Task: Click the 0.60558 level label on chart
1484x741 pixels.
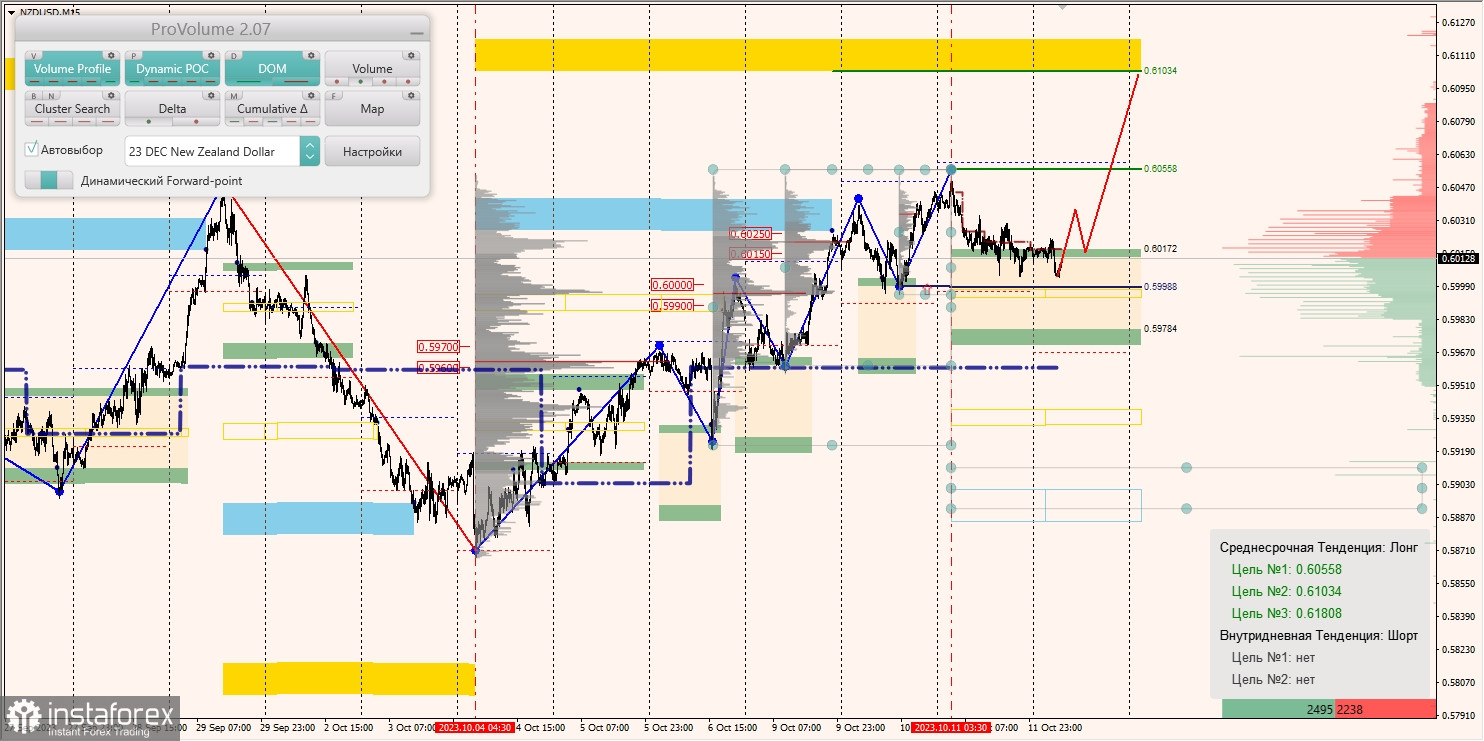Action: (x=1162, y=169)
